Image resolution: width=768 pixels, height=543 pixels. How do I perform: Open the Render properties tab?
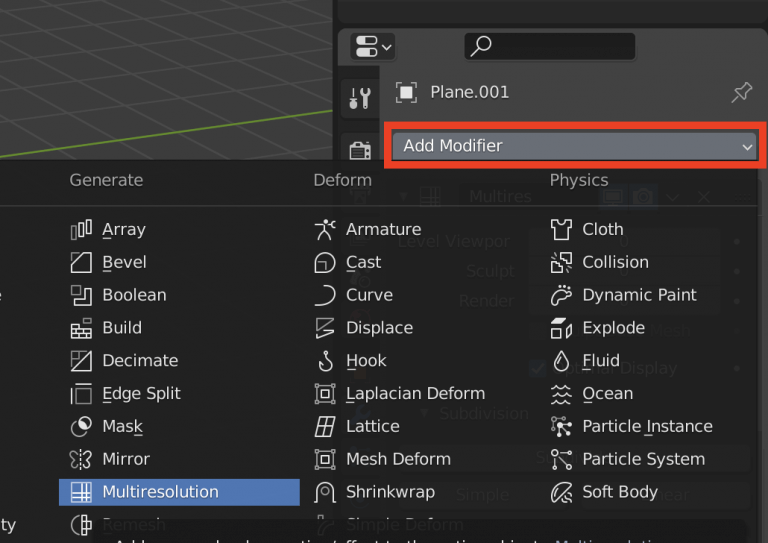tap(360, 150)
